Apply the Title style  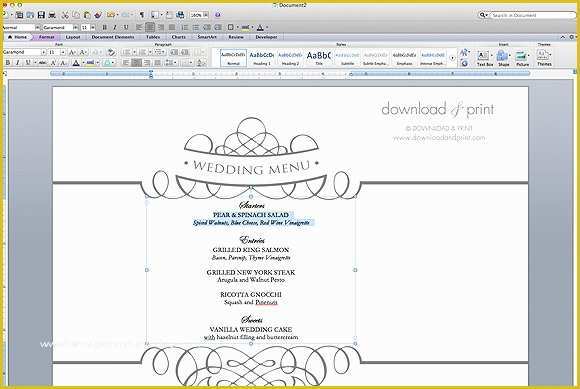click(x=318, y=58)
